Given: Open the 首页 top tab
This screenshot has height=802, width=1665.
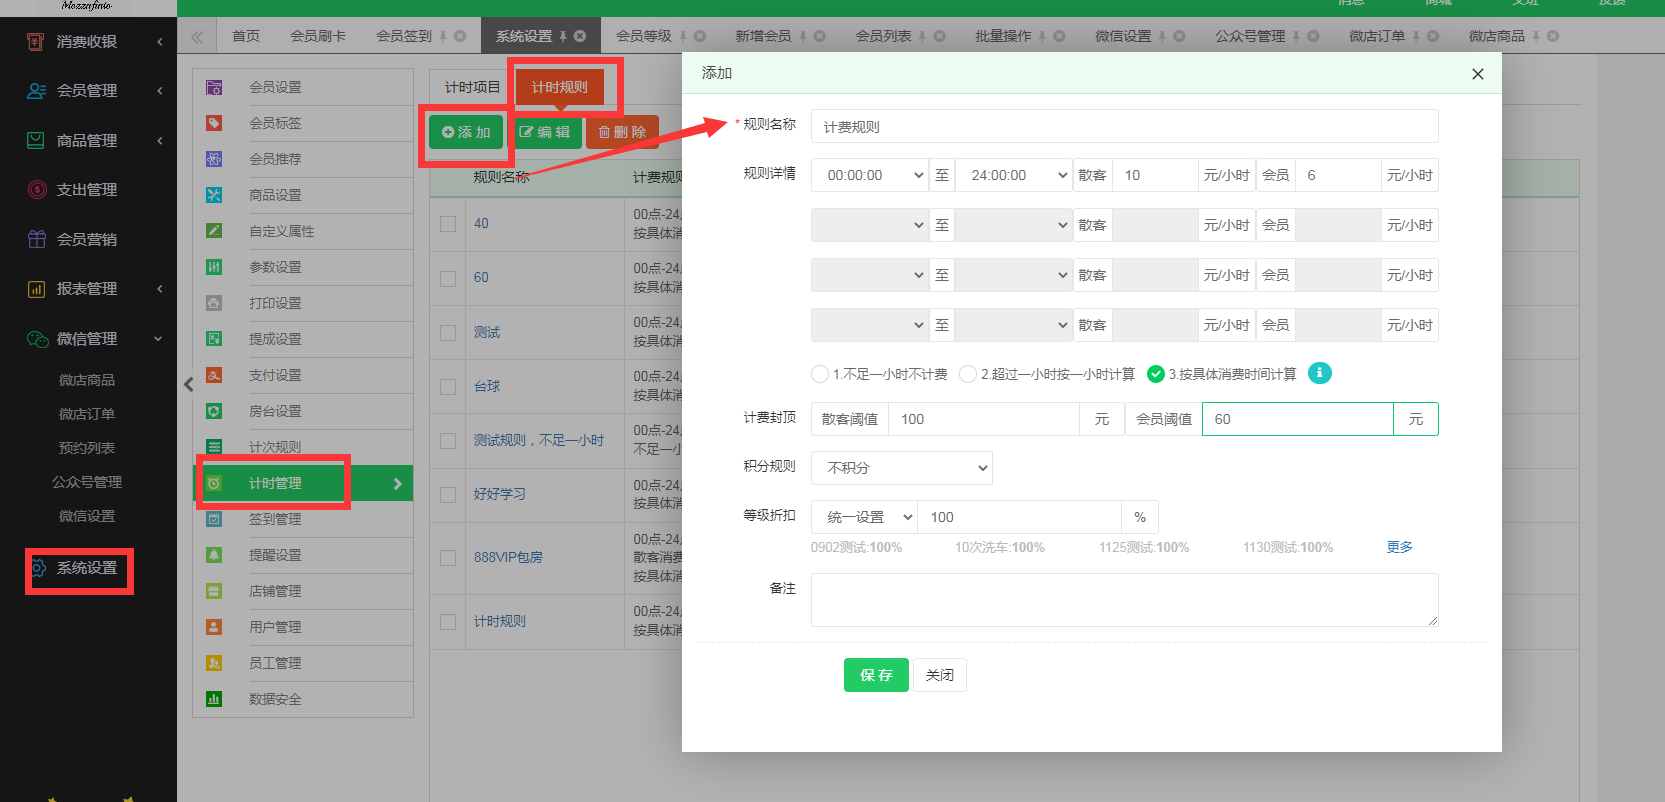Looking at the screenshot, I should (x=246, y=36).
